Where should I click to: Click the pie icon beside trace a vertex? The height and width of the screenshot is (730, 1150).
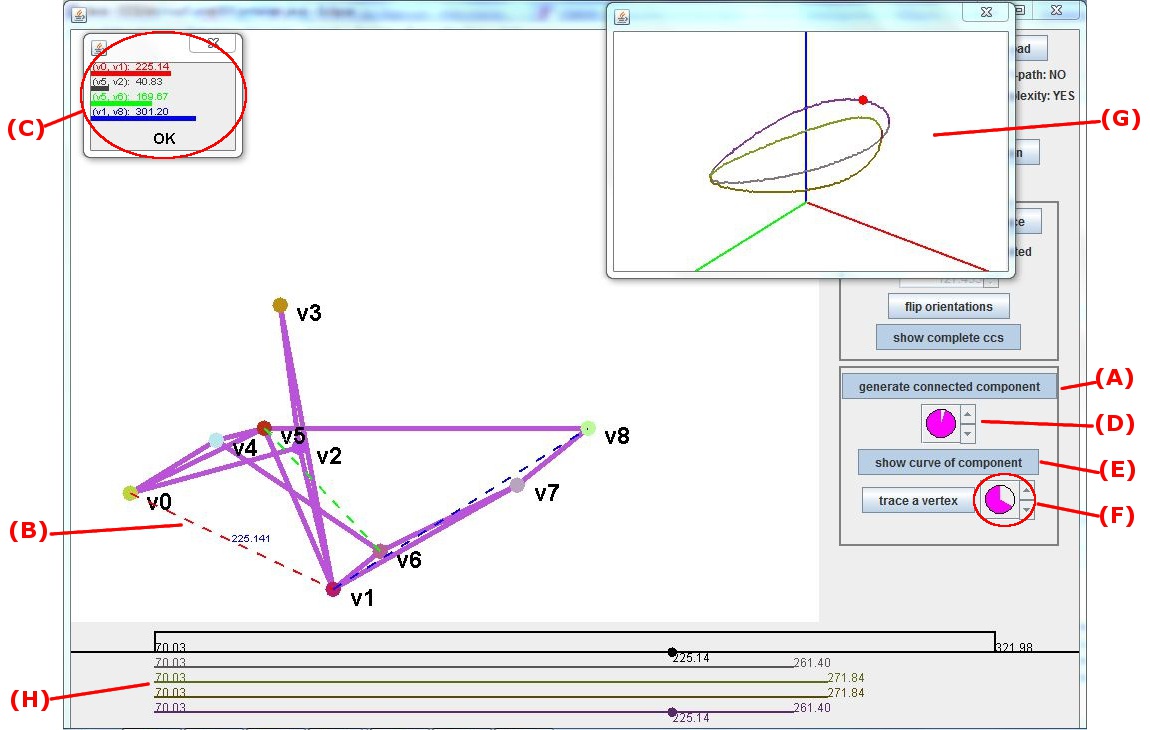click(x=999, y=499)
